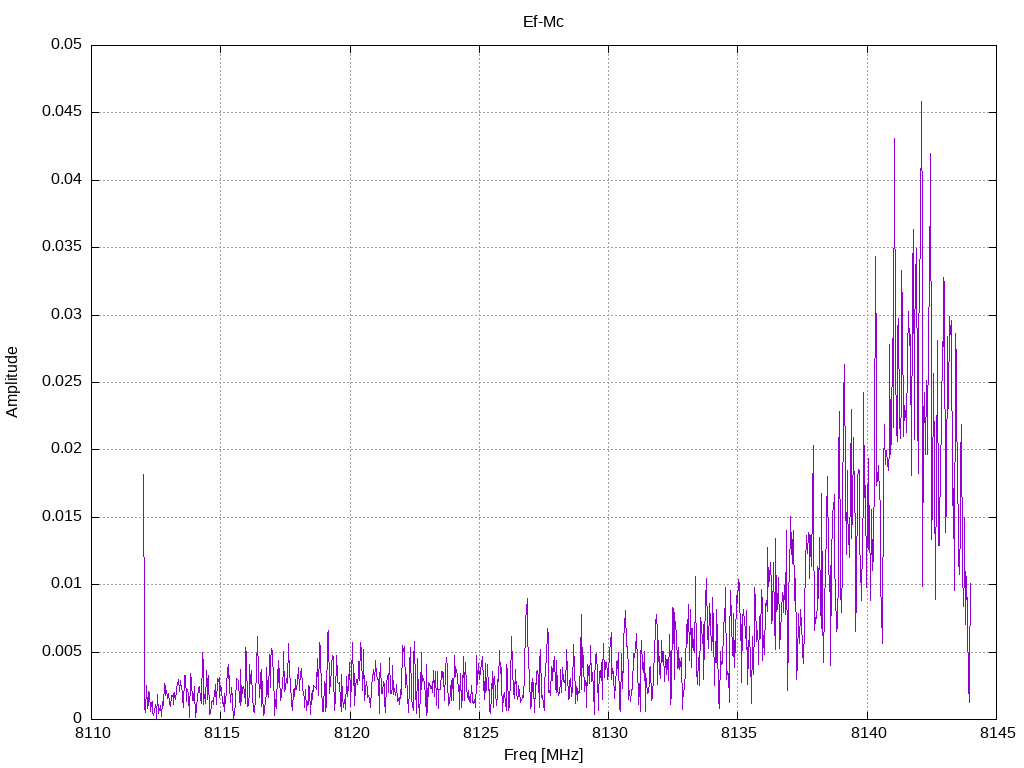The image size is (1024, 768).
Task: Click the initial spike tip at 8112 MHz
Action: (x=143, y=475)
